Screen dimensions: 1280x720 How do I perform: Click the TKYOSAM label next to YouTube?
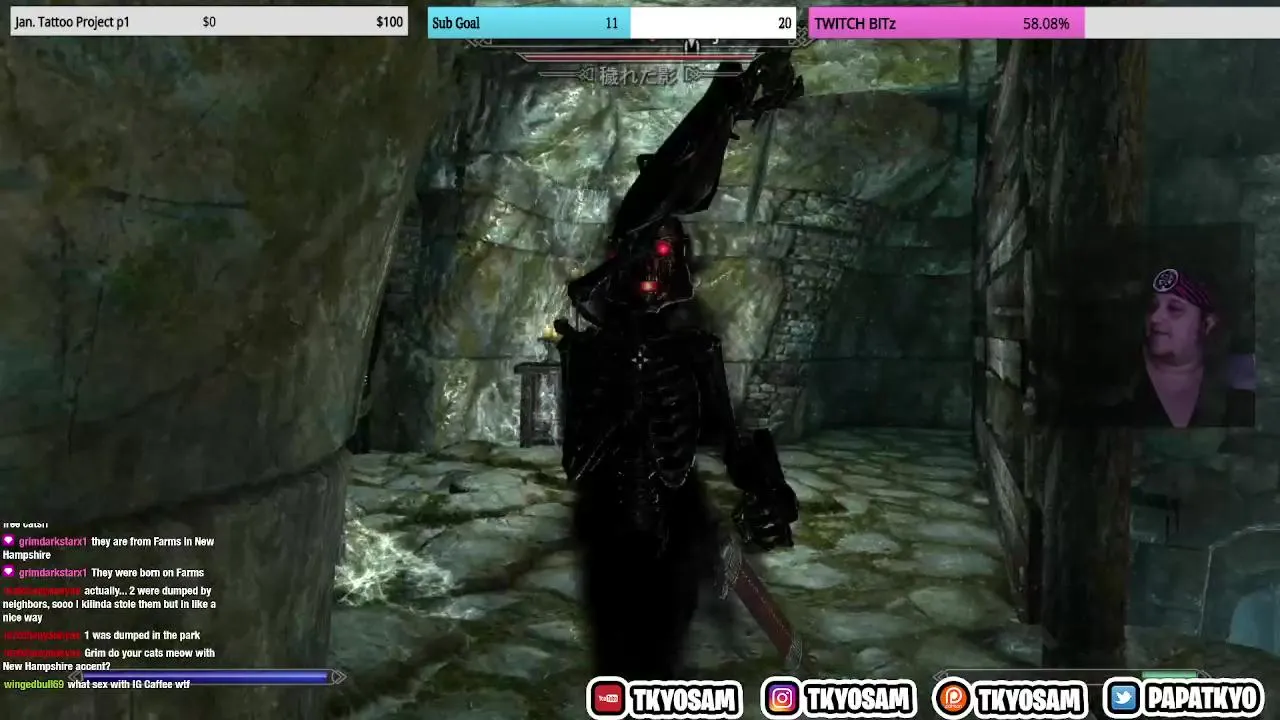(685, 699)
